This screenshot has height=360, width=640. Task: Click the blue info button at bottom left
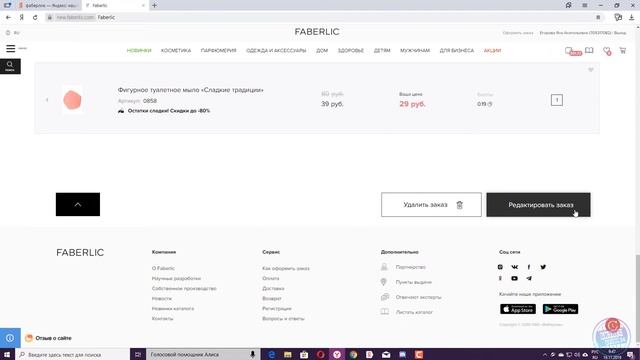[10, 338]
